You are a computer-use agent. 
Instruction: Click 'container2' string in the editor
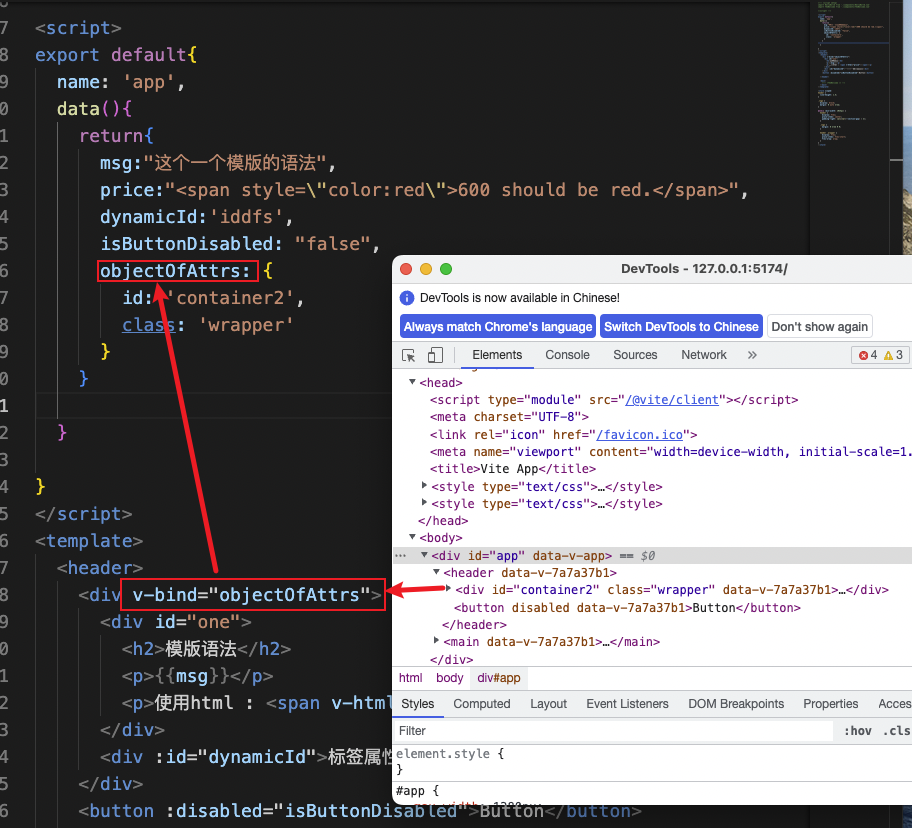[230, 298]
